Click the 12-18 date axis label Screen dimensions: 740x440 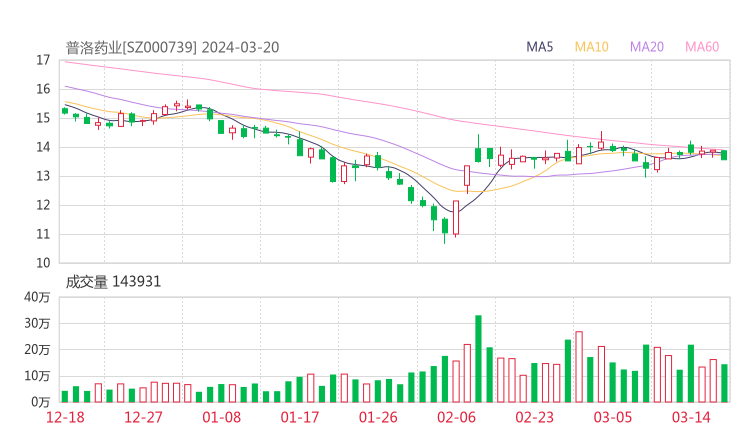click(65, 417)
